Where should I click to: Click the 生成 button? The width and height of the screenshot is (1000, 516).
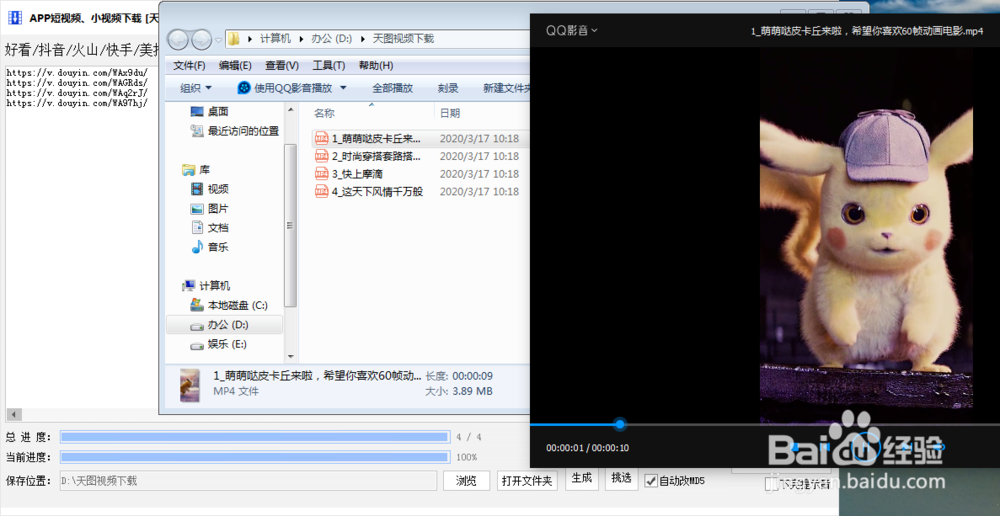[582, 478]
